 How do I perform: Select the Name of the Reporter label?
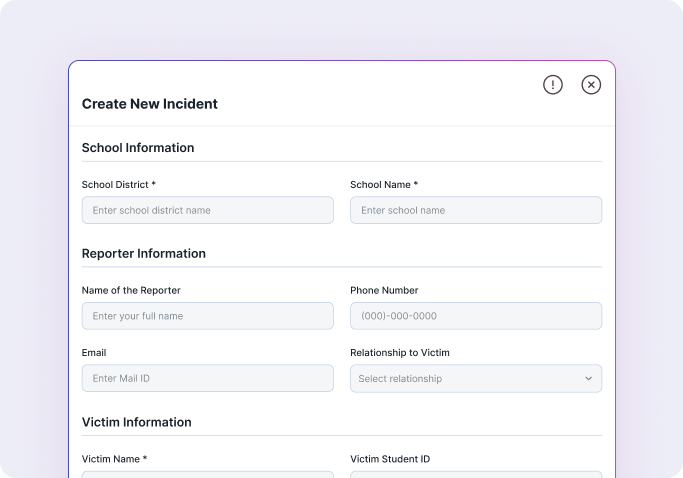point(131,291)
